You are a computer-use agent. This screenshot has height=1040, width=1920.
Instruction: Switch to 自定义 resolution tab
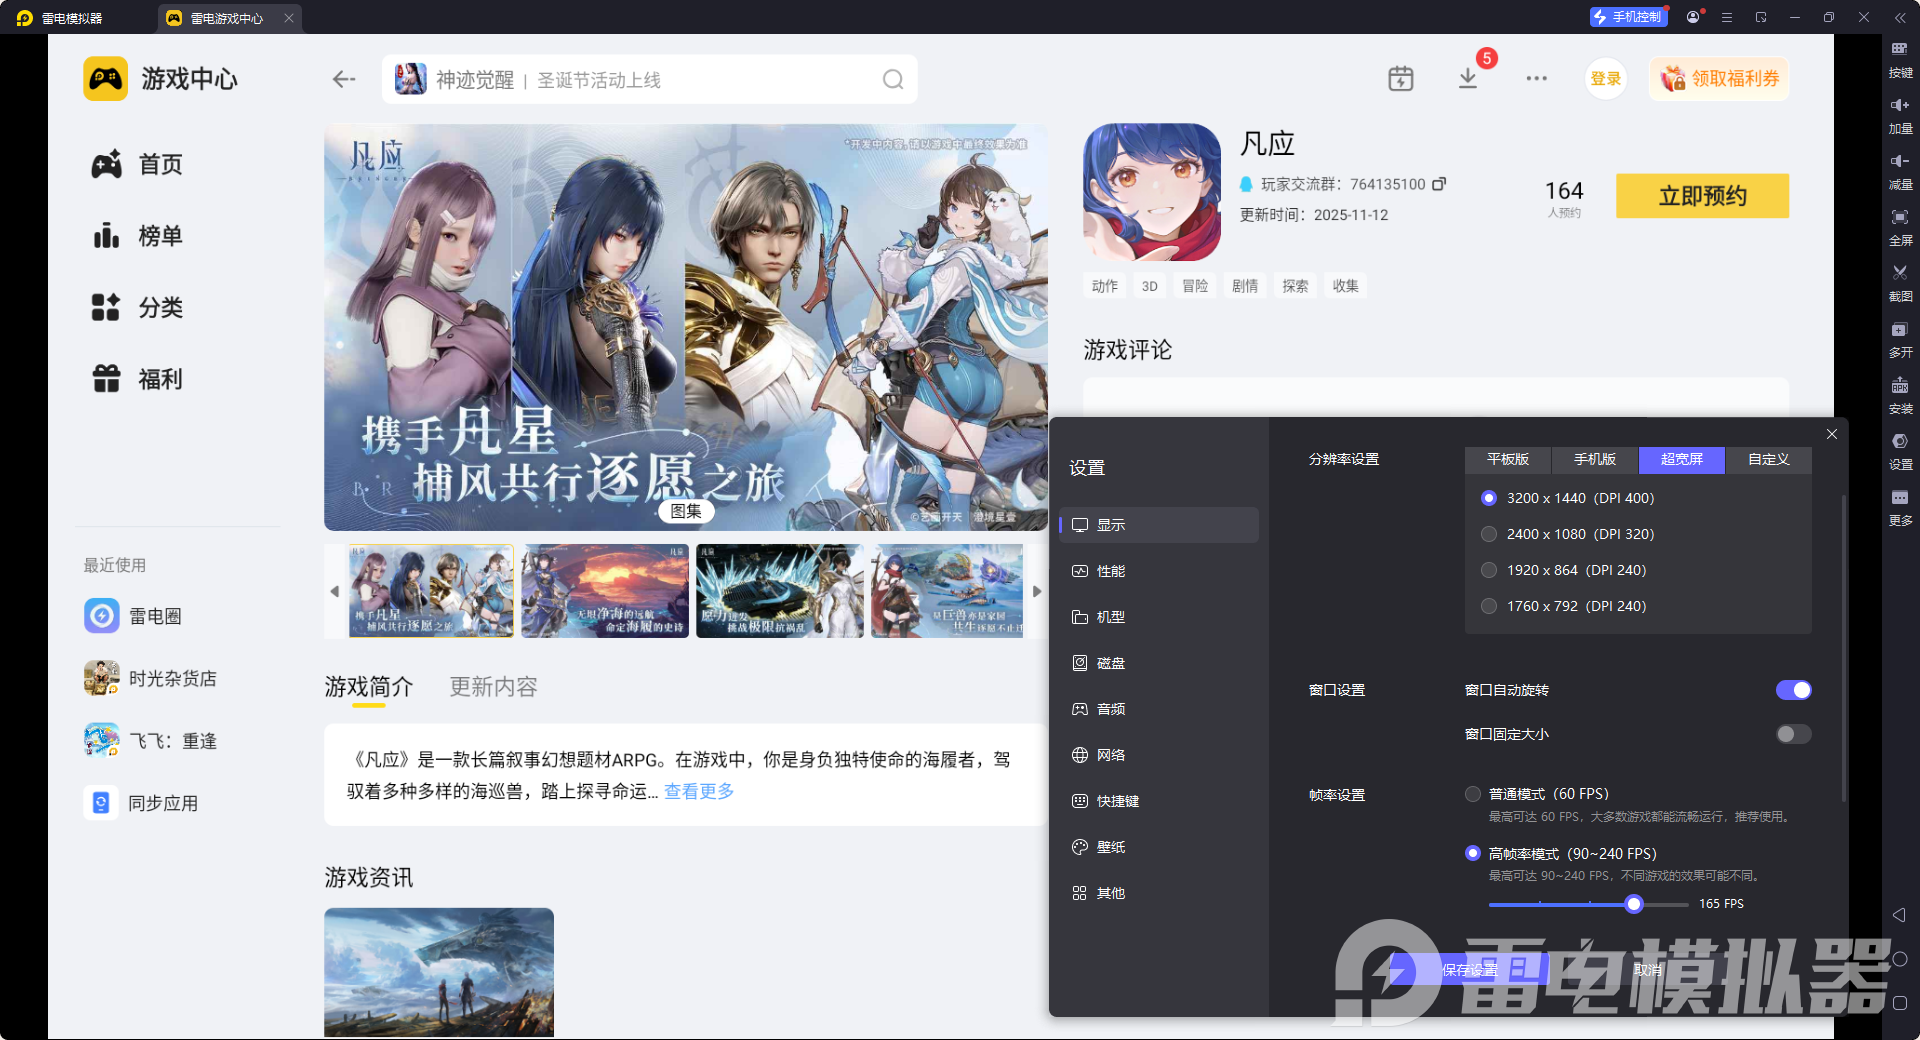1769,459
